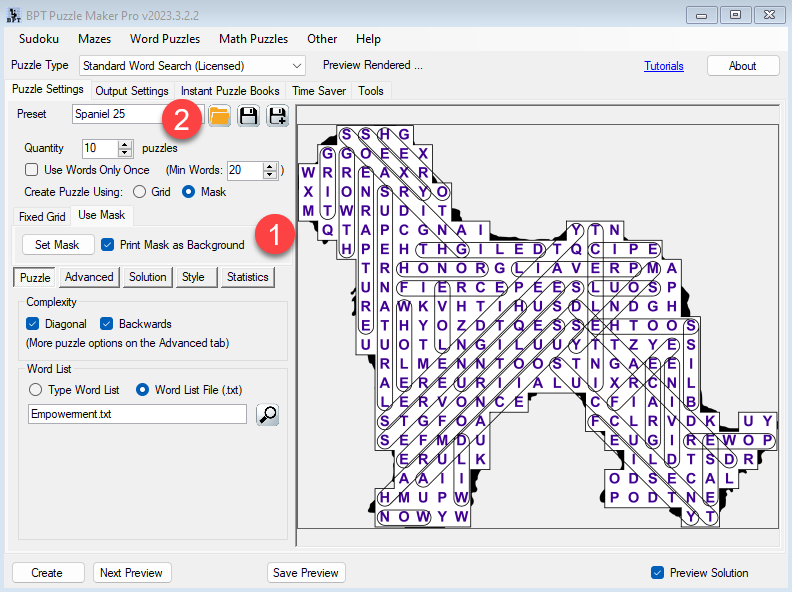
Task: Open the Tutorials link
Action: point(664,66)
